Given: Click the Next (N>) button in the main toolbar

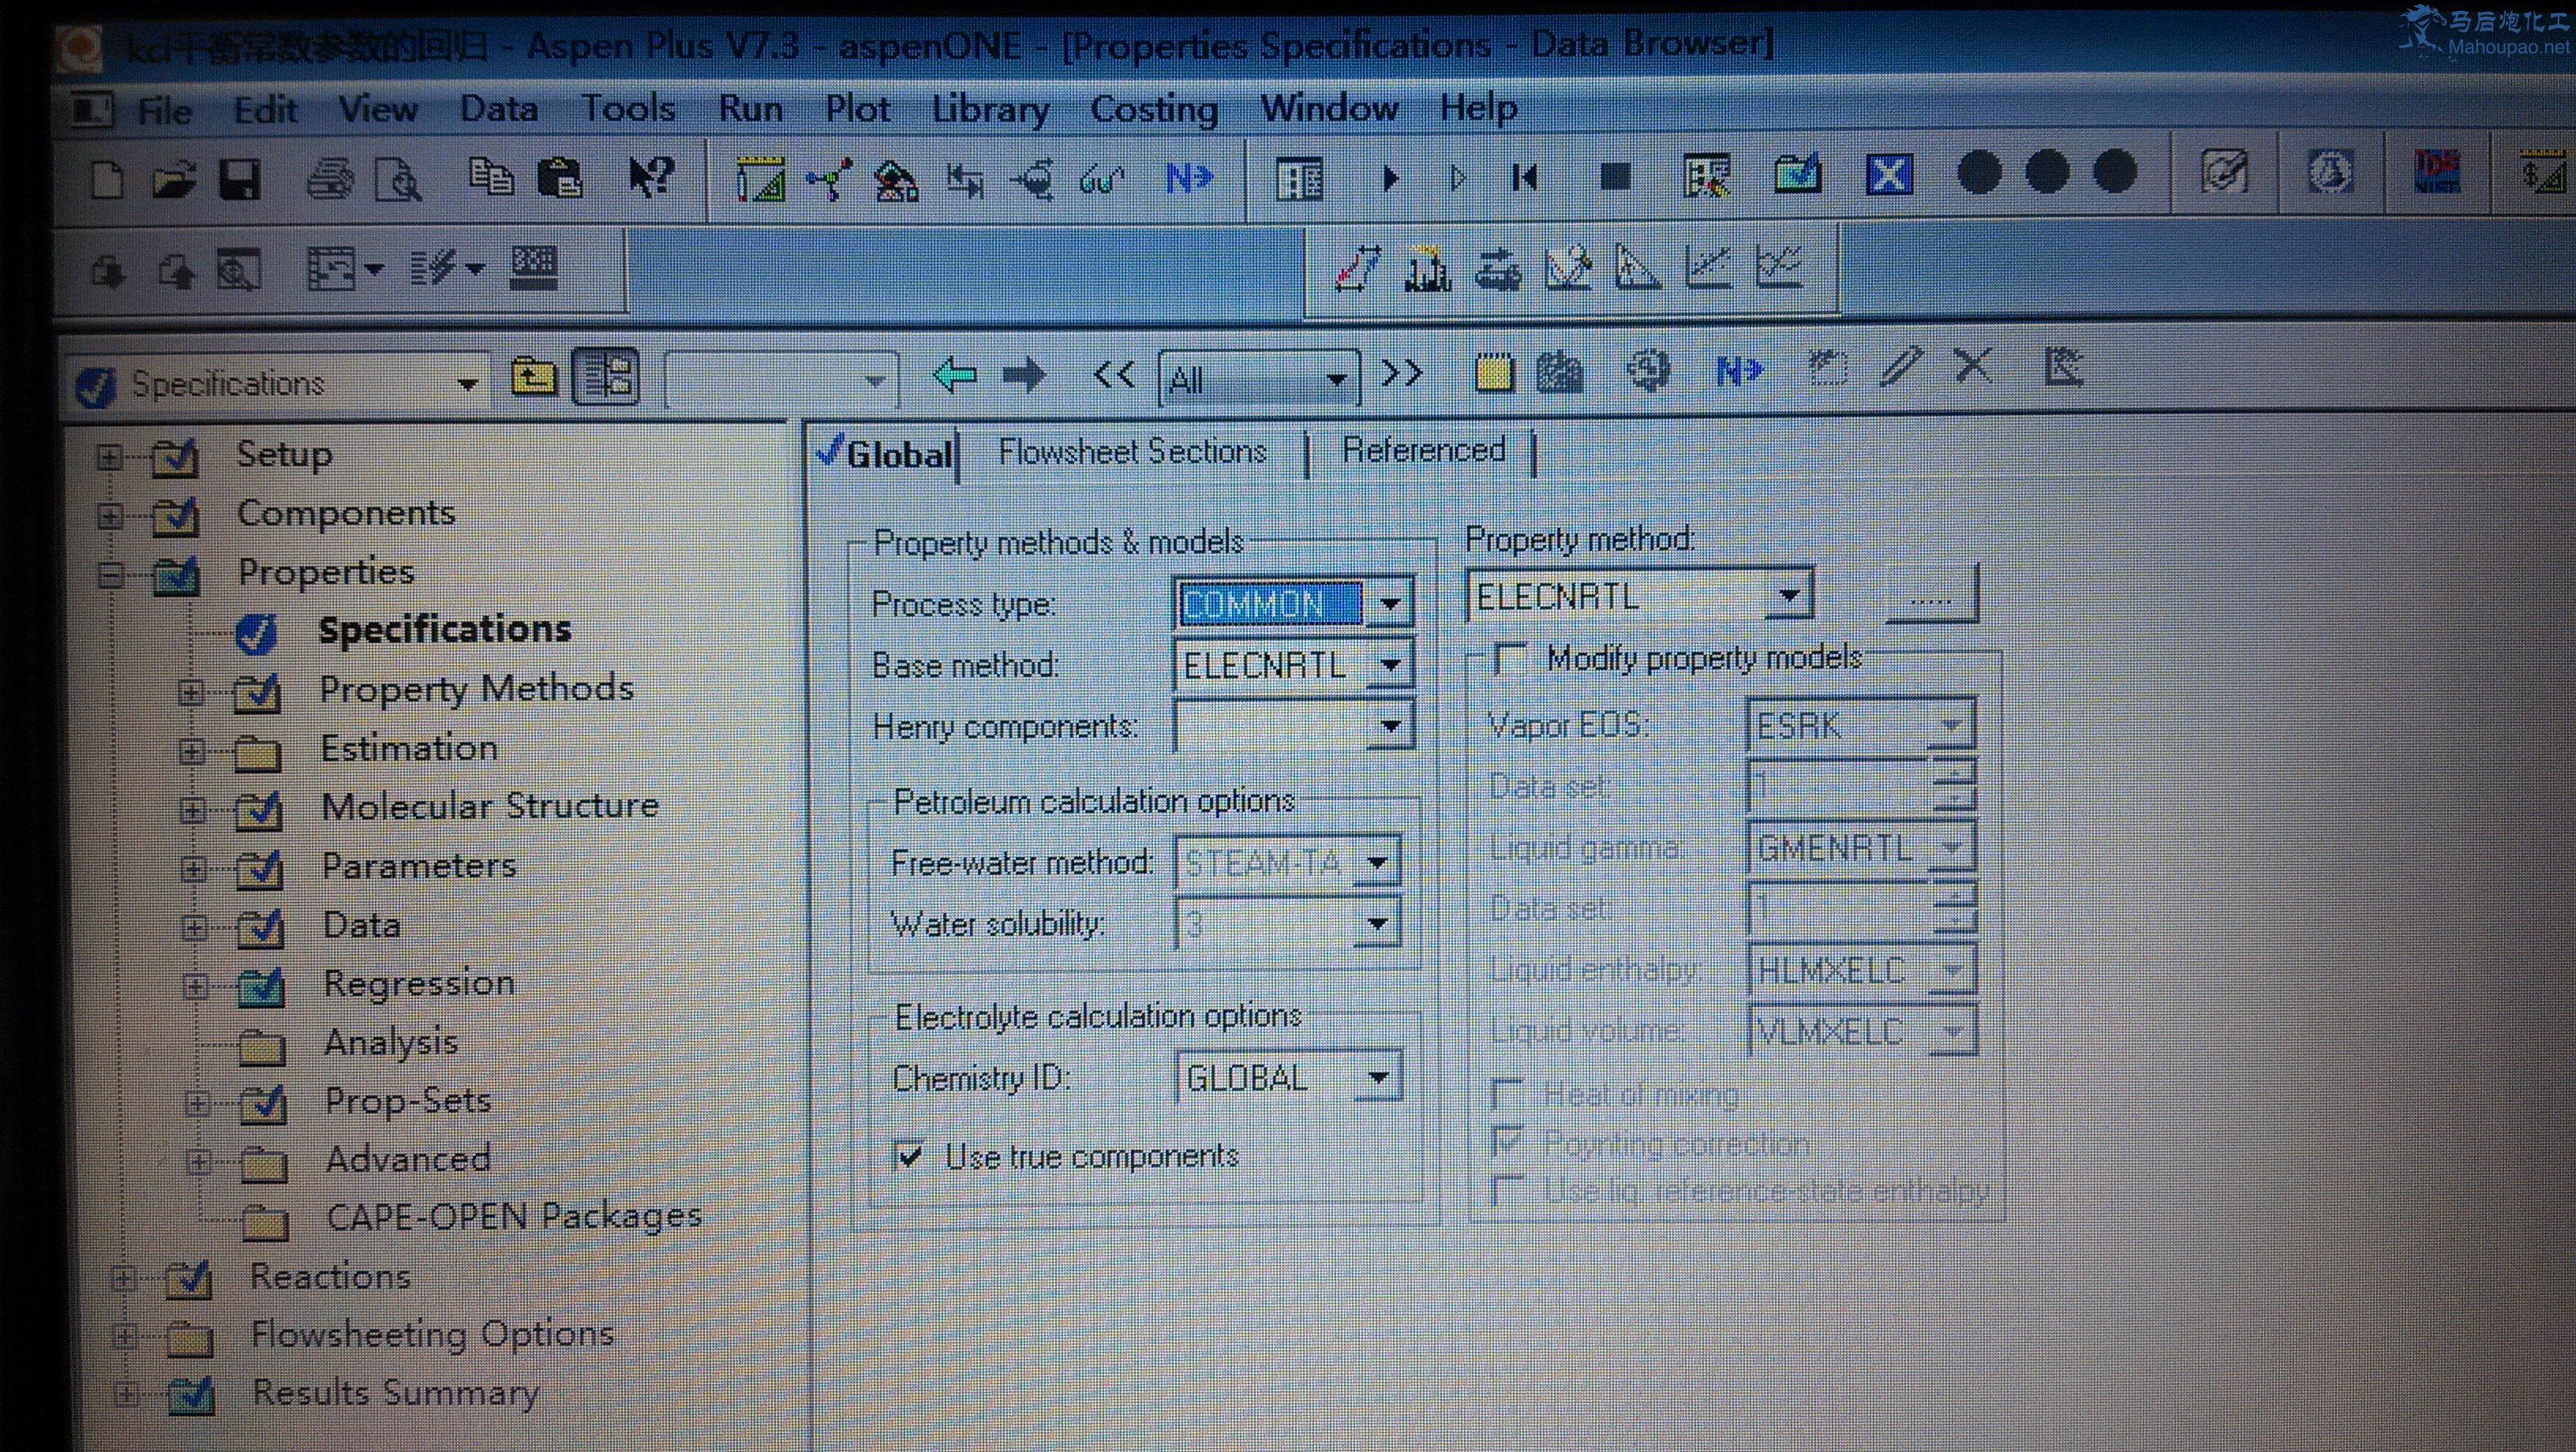Looking at the screenshot, I should (1189, 179).
